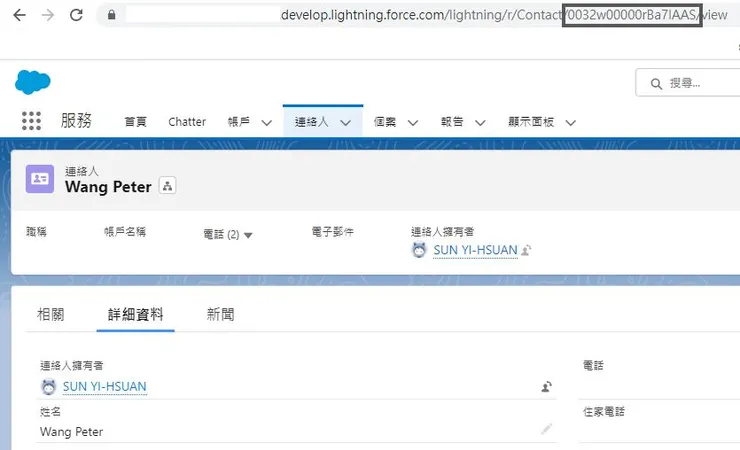Viewport: 740px width, 450px height.
Task: Click the 電子郵件 field label
Action: pyautogui.click(x=333, y=232)
